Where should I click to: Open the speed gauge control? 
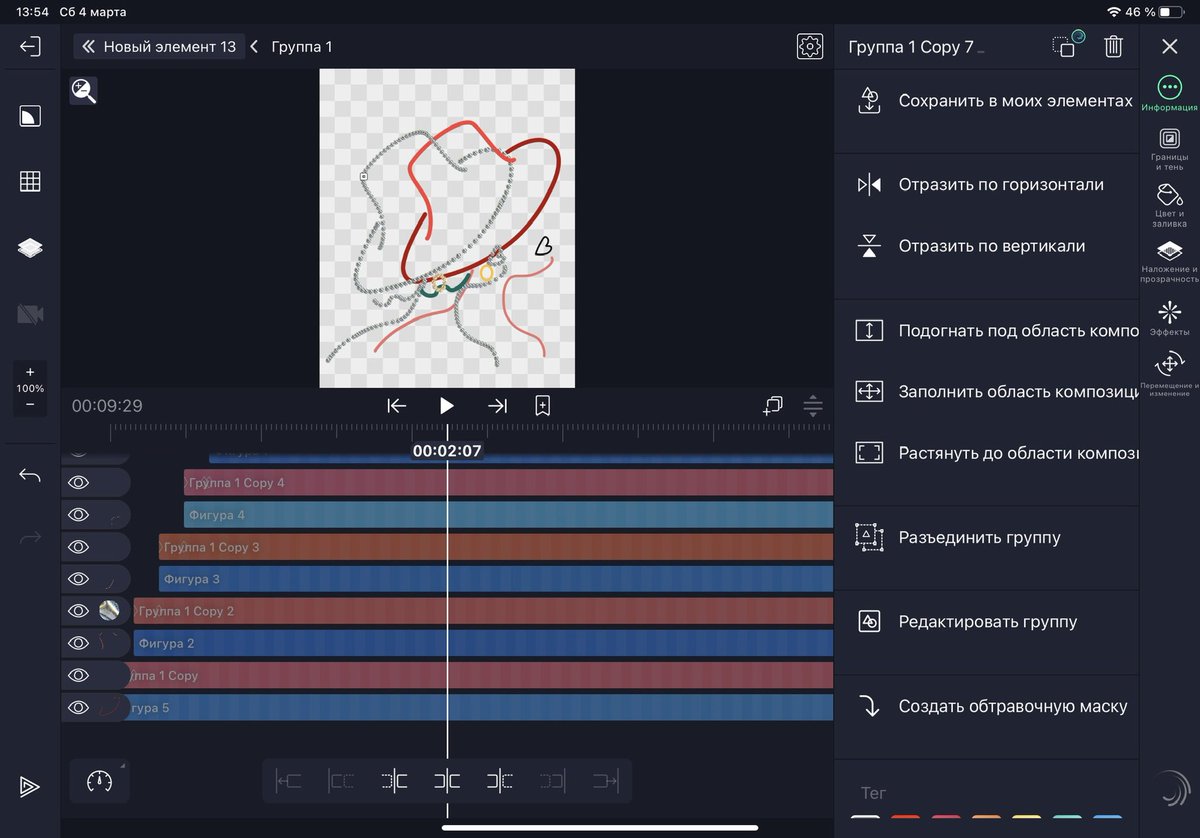tap(99, 781)
